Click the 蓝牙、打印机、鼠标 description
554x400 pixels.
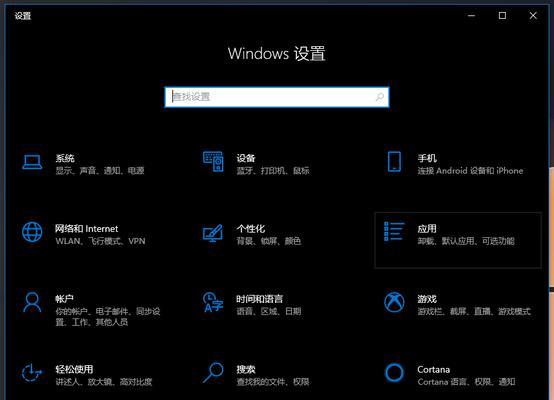pyautogui.click(x=273, y=171)
